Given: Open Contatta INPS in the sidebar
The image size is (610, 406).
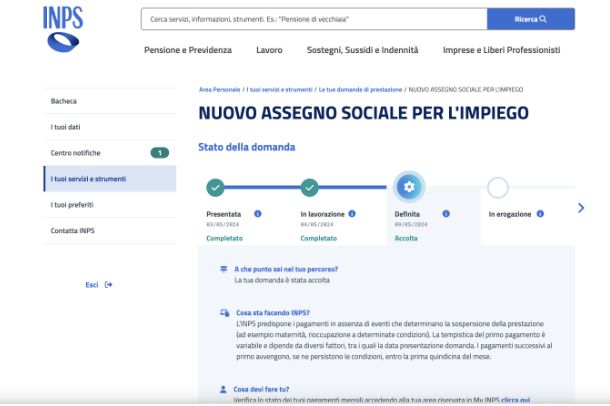Looking at the screenshot, I should pos(110,231).
